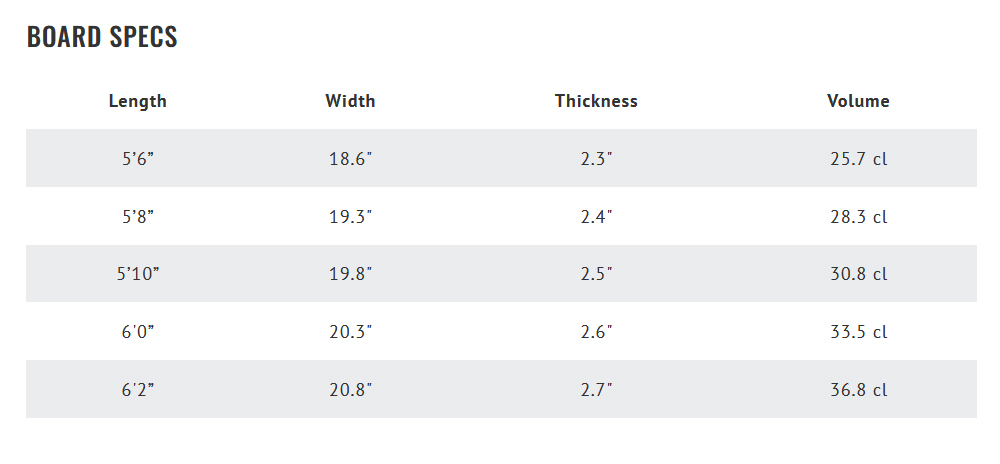Click the 20.3" width cell

(350, 332)
